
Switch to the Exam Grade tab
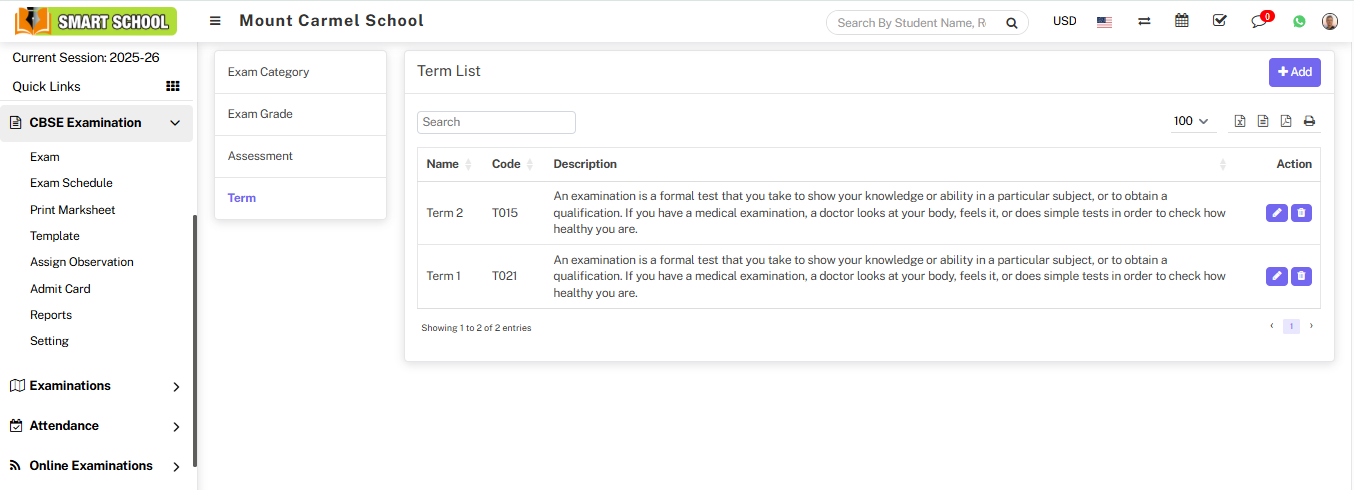260,114
